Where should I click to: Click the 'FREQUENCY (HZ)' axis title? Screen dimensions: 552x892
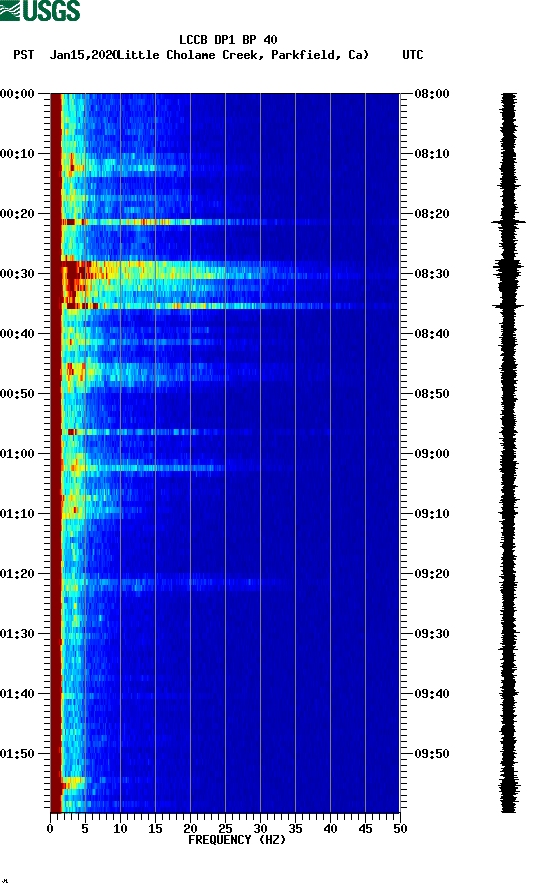(x=237, y=840)
